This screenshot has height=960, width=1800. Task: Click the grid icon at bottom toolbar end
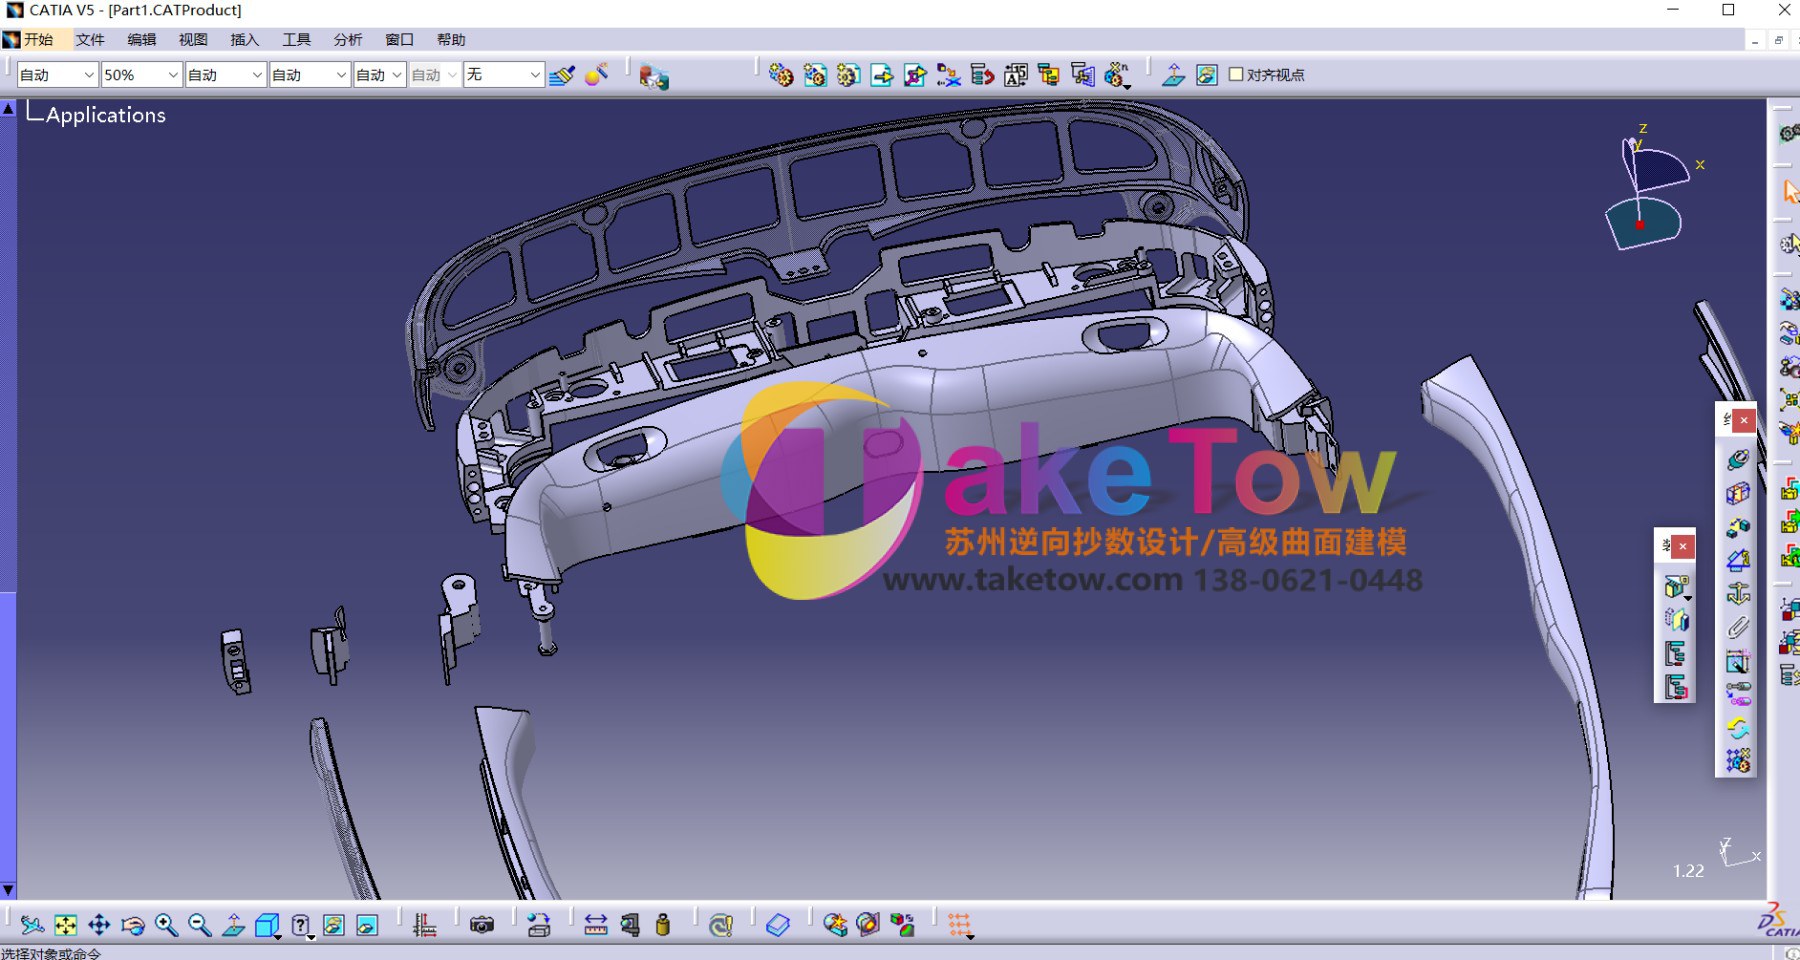point(960,925)
